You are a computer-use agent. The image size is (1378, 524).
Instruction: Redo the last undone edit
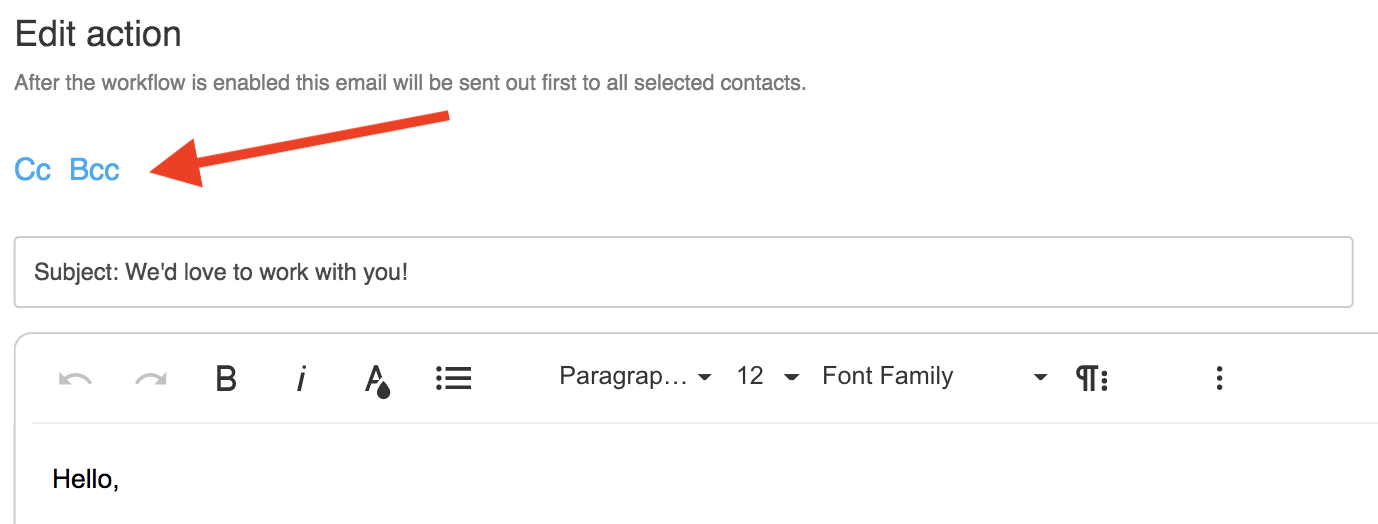click(x=150, y=378)
